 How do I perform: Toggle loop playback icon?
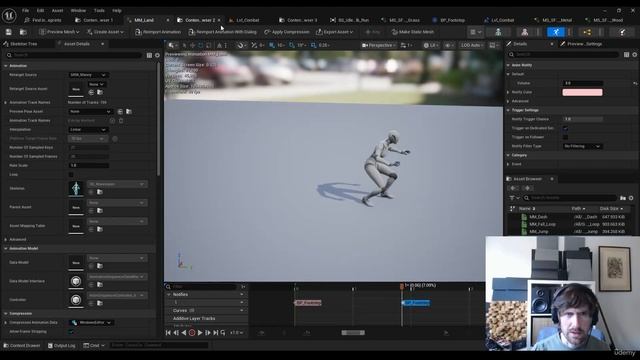(x=223, y=333)
